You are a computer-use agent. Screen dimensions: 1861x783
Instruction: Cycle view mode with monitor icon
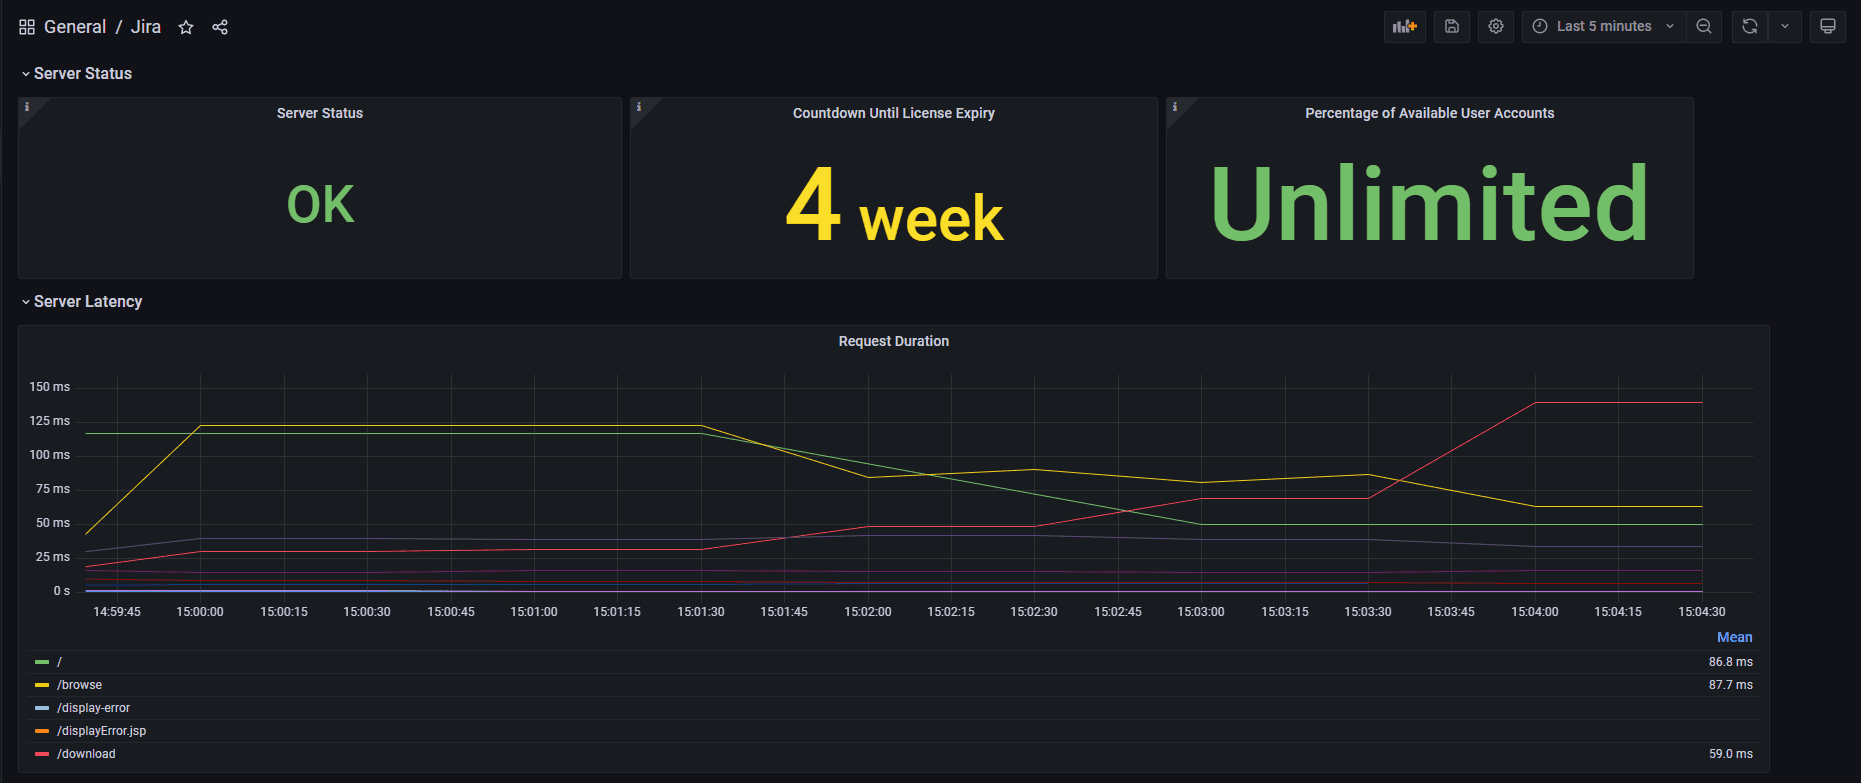pyautogui.click(x=1828, y=27)
